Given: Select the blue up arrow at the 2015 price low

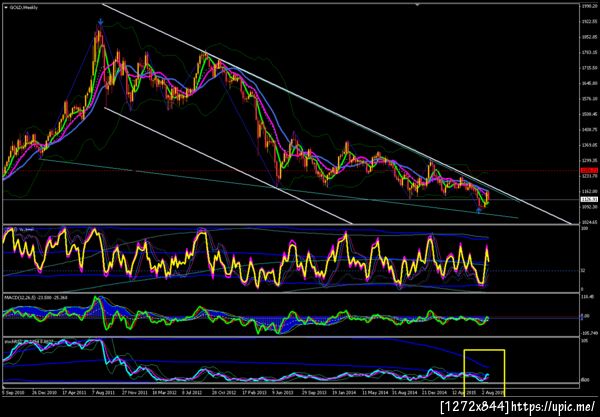Looking at the screenshot, I should click(478, 210).
